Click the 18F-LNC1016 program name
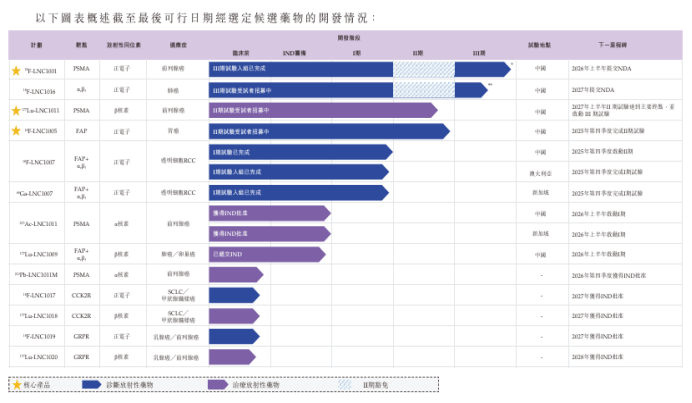The width and height of the screenshot is (692, 403). pyautogui.click(x=40, y=90)
